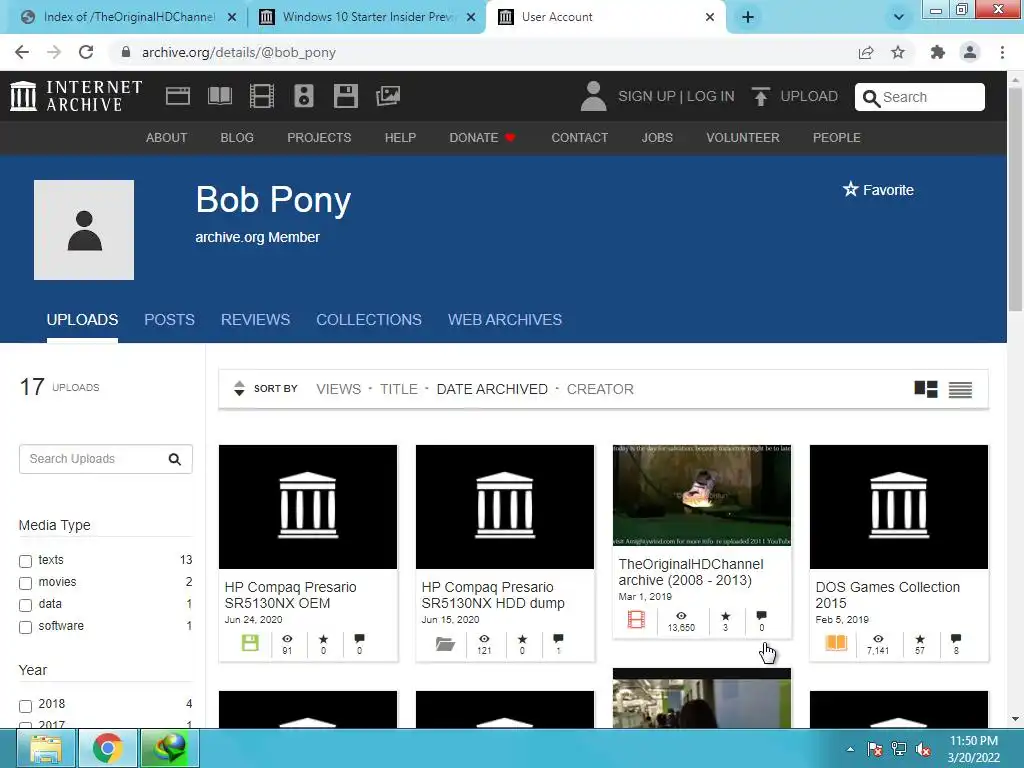The height and width of the screenshot is (768, 1024).
Task: Open Chrome from the taskbar
Action: (108, 748)
